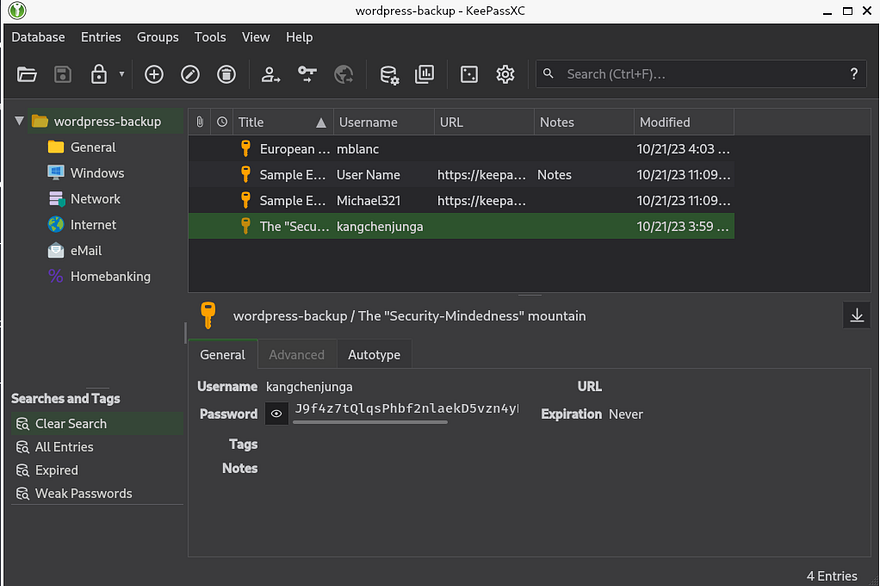This screenshot has height=586, width=880.
Task: Select the Homebanking group
Action: 110,276
